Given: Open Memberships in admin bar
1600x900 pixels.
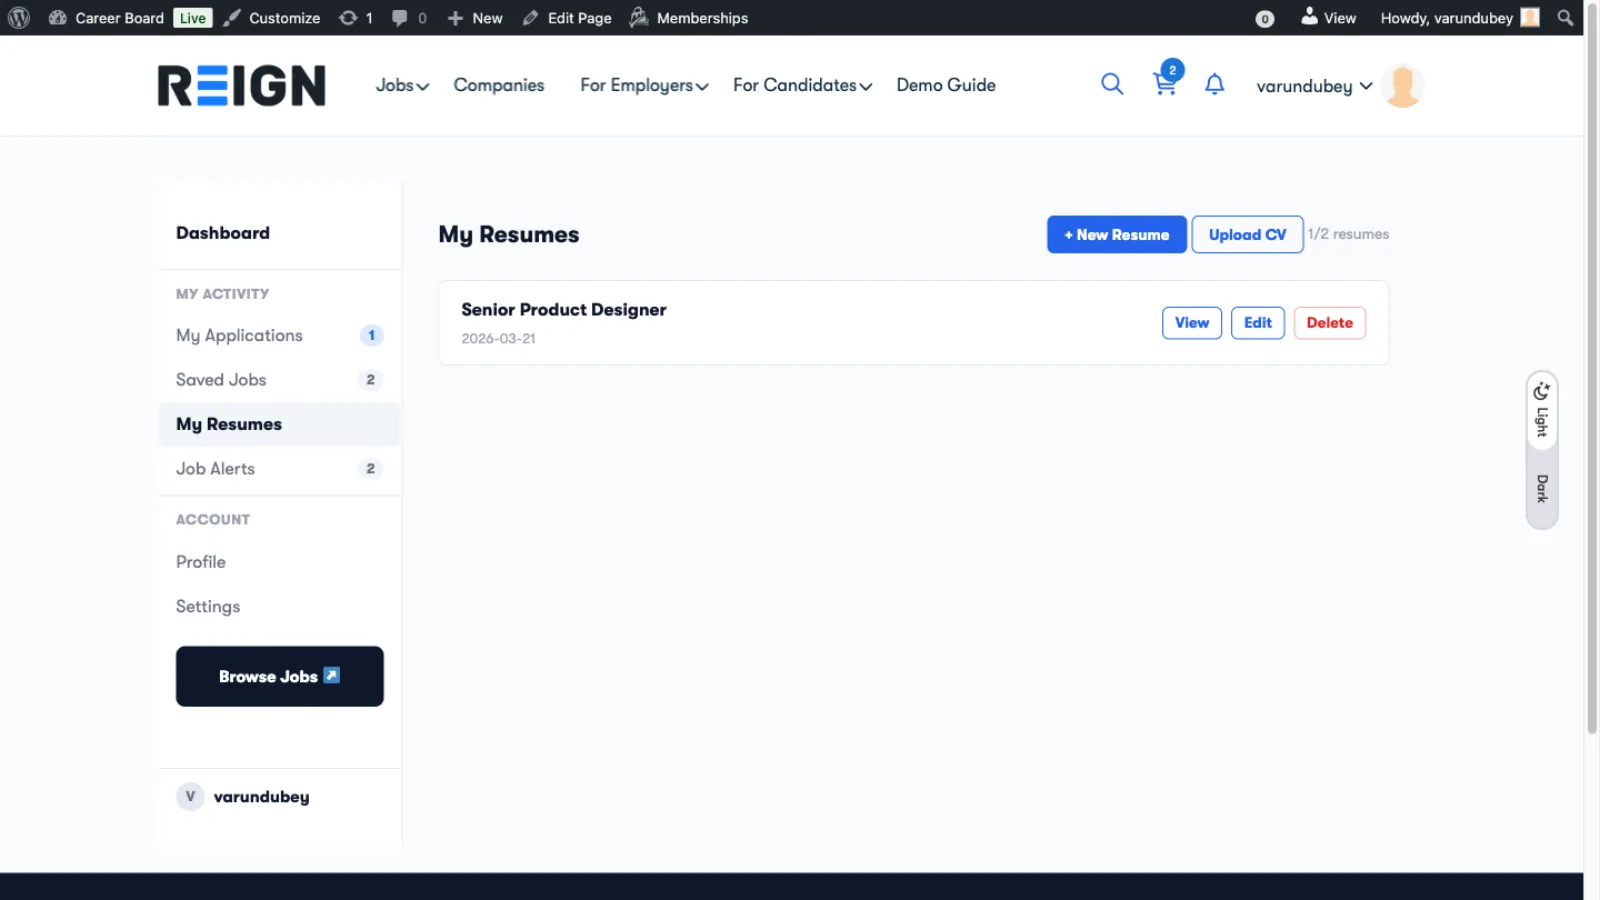Looking at the screenshot, I should 689,18.
